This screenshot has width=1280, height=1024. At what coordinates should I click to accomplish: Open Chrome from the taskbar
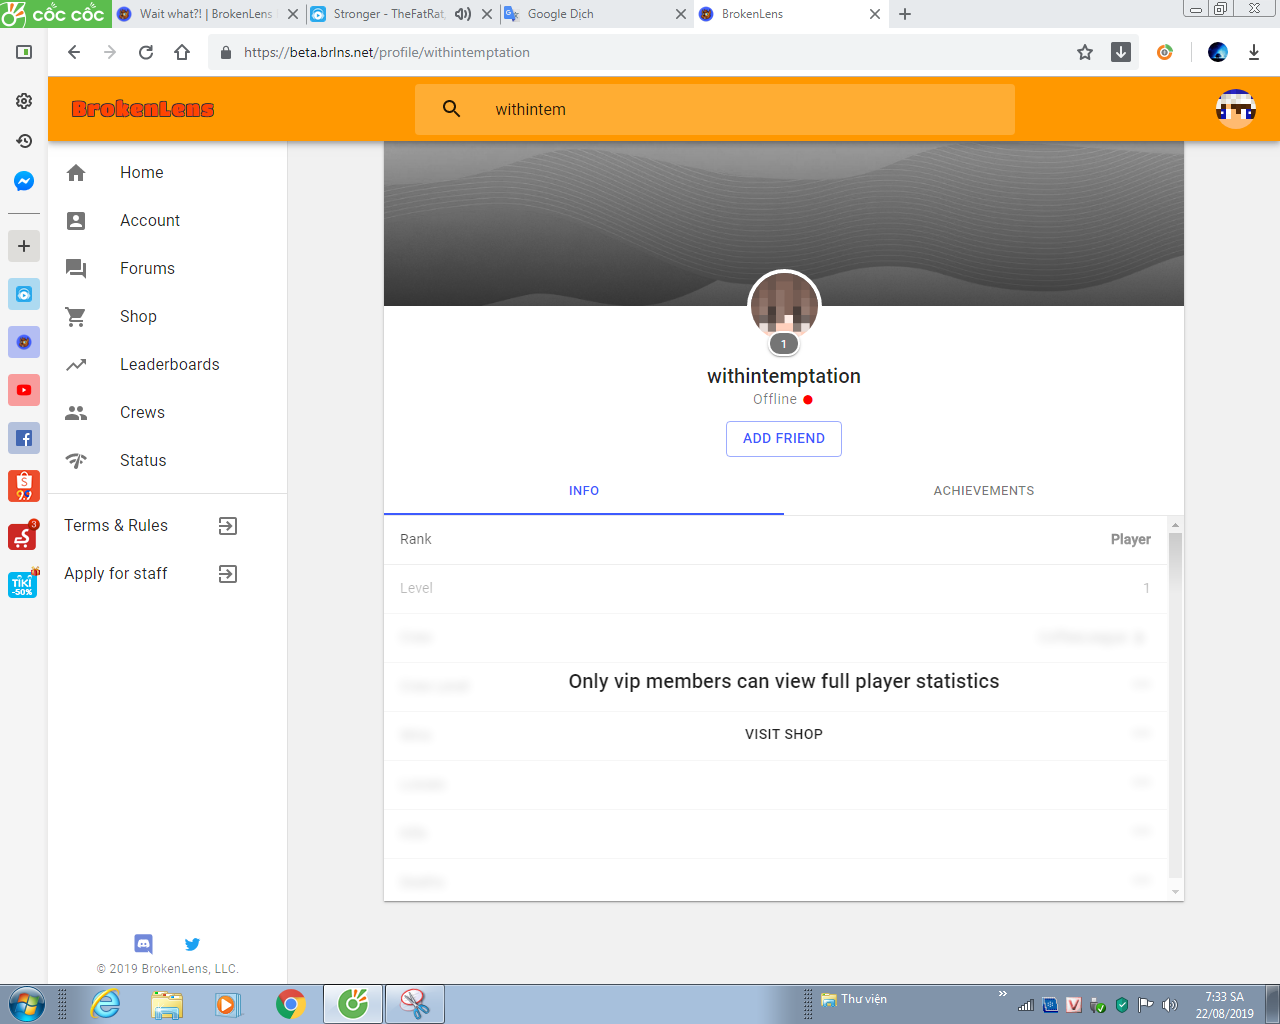point(291,1004)
